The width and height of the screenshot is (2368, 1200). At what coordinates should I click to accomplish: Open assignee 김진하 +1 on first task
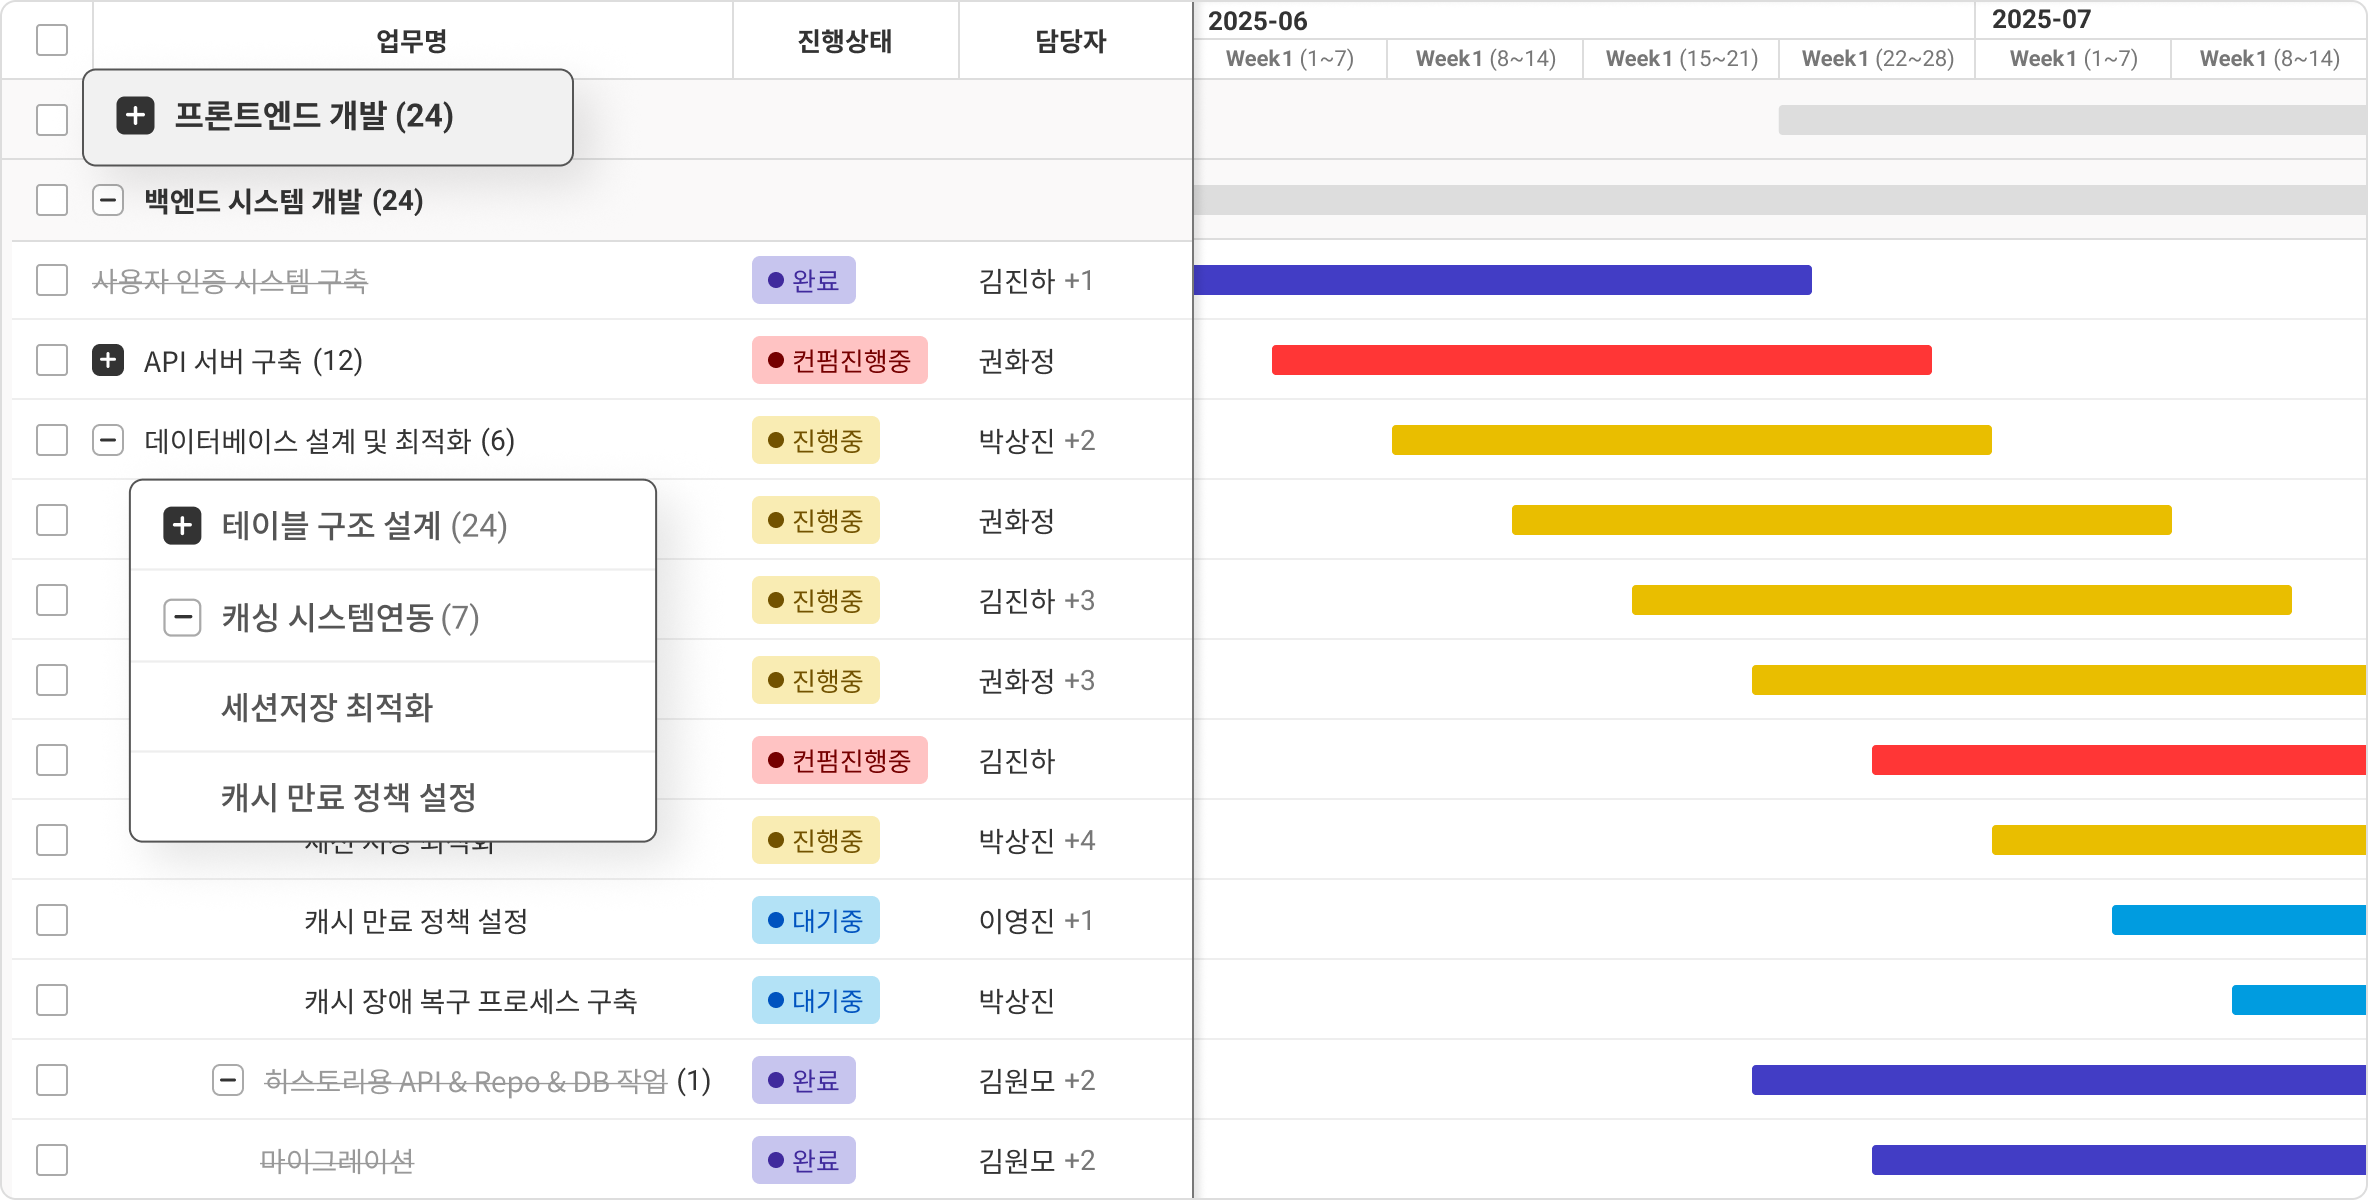(x=1035, y=280)
